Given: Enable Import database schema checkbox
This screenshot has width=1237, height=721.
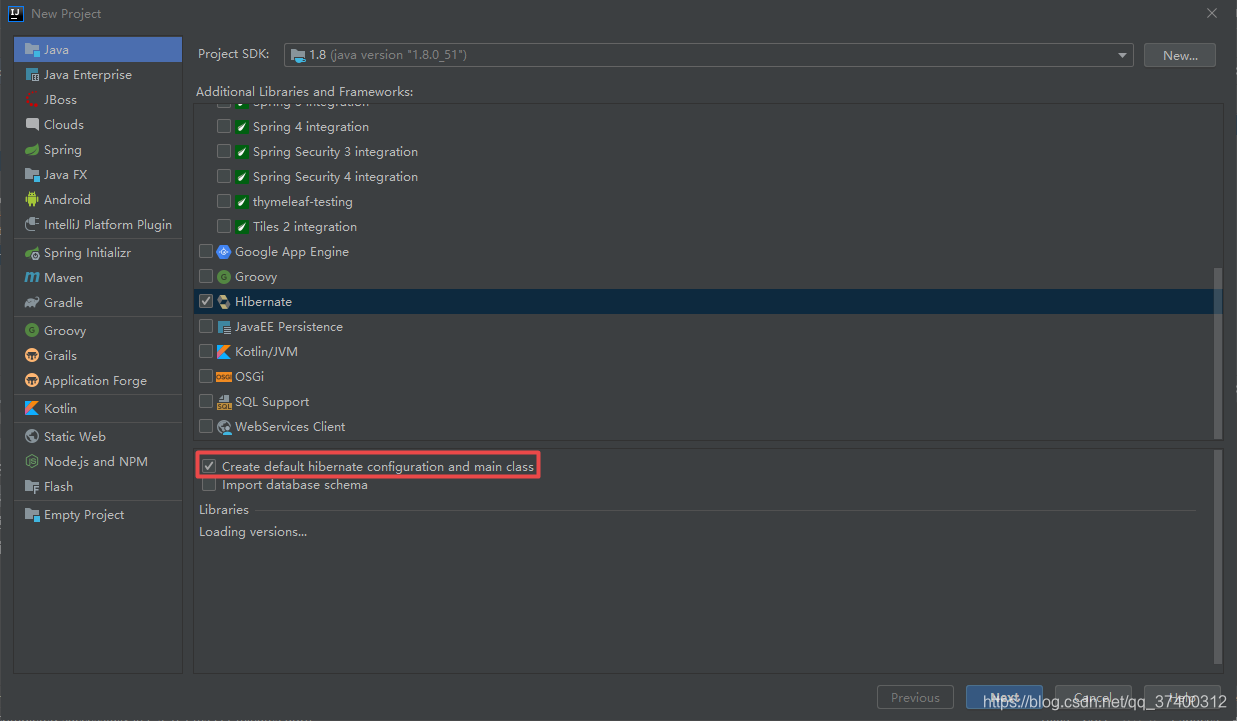Looking at the screenshot, I should [x=209, y=484].
